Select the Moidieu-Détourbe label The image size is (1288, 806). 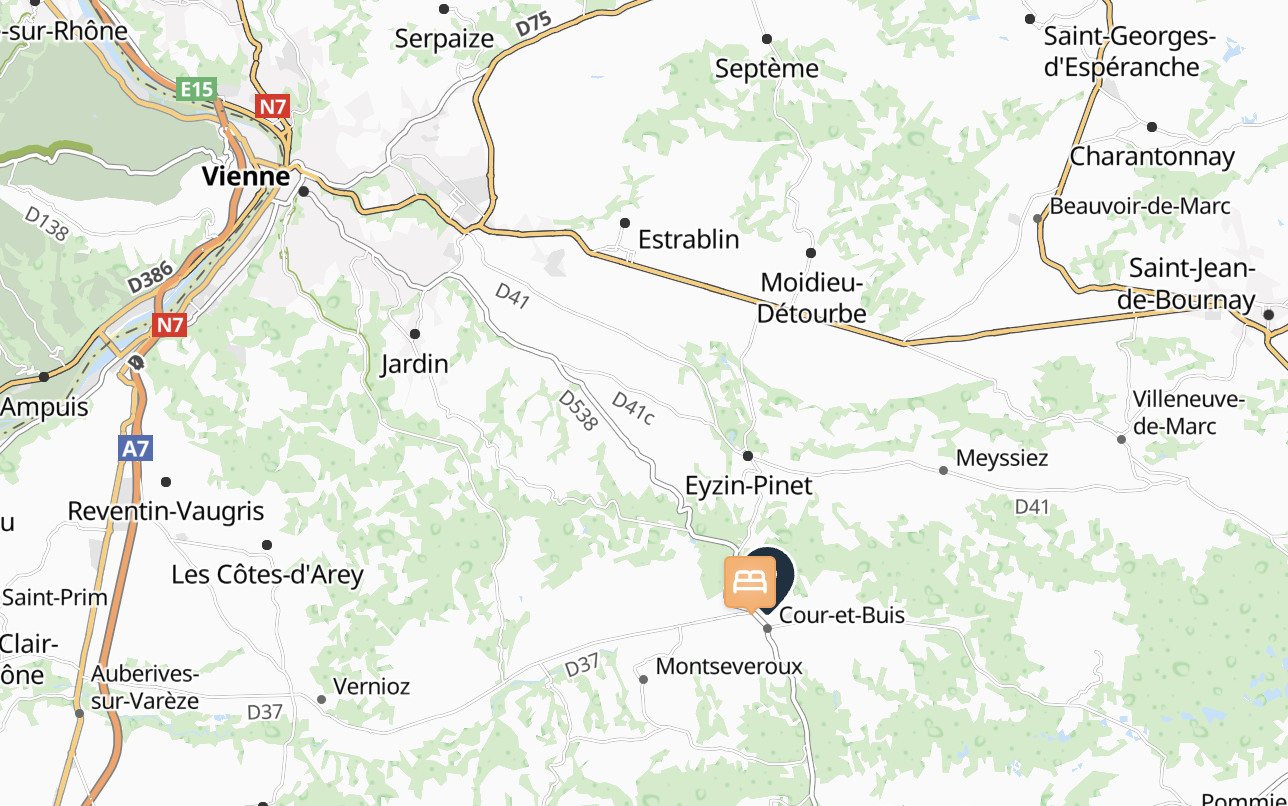coord(811,298)
